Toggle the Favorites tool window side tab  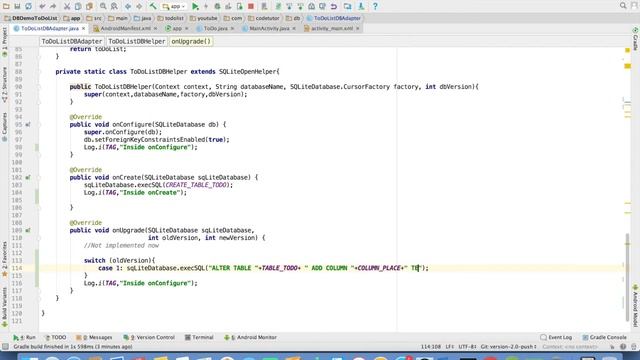pos(4,260)
